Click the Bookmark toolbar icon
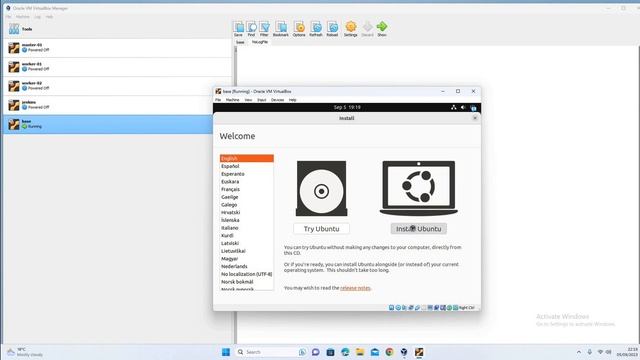The width and height of the screenshot is (640, 360). 281,29
